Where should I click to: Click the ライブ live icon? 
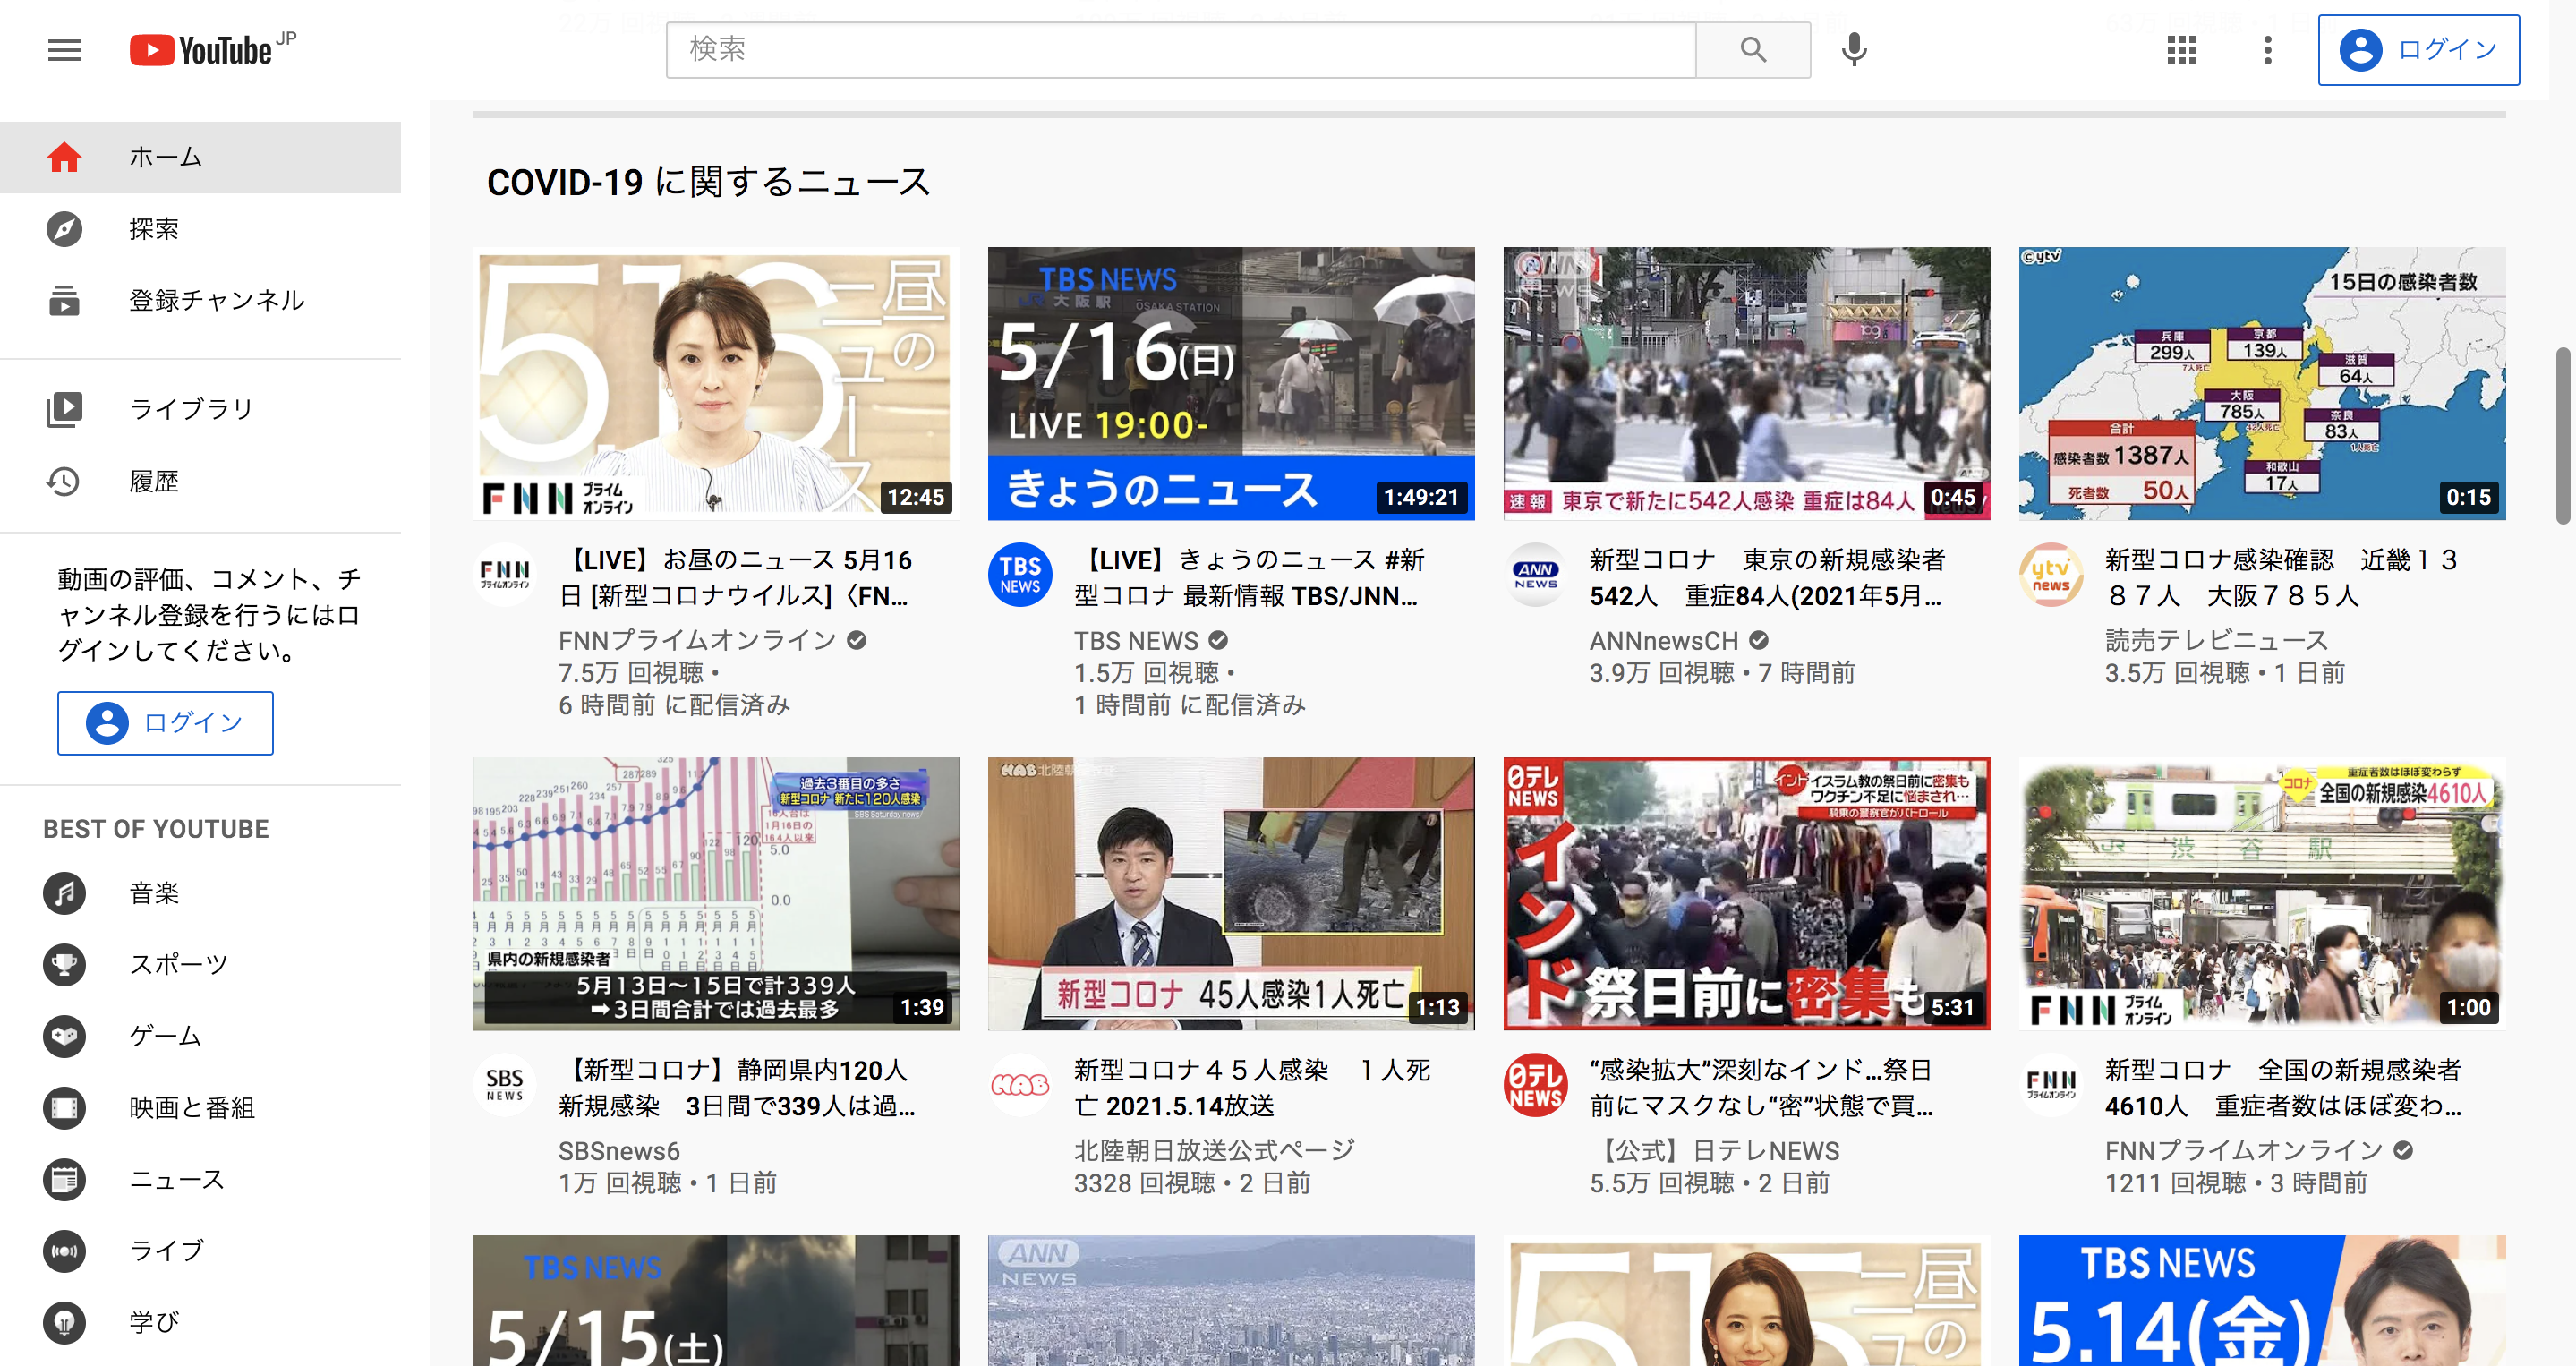(x=64, y=1251)
